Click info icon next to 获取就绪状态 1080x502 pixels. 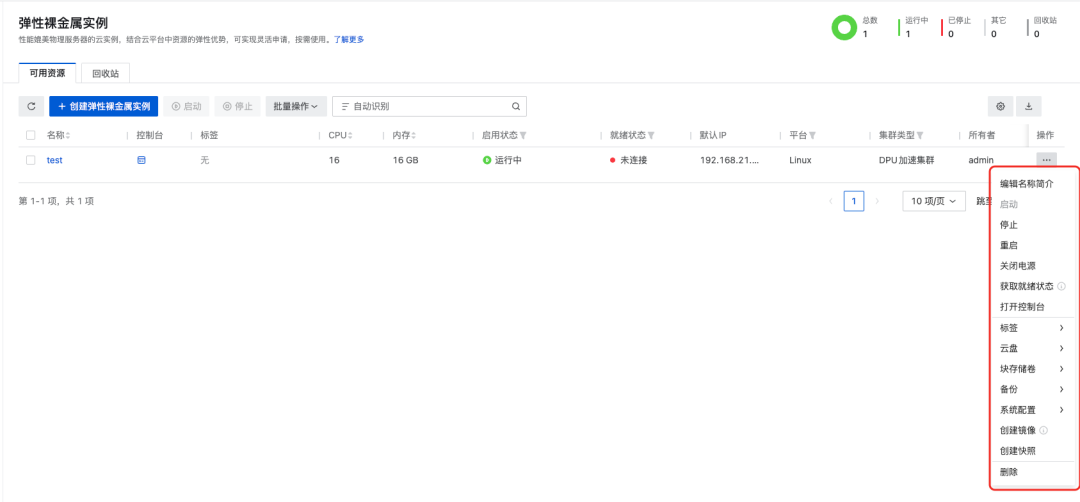[1061, 286]
